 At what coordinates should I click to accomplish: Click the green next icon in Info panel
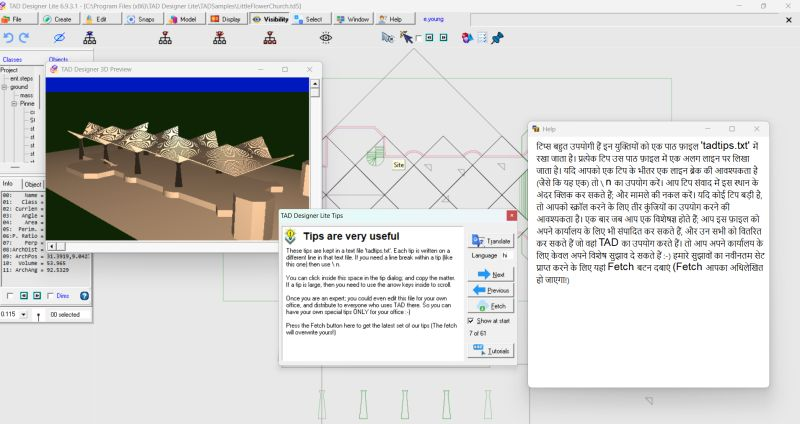(x=37, y=296)
